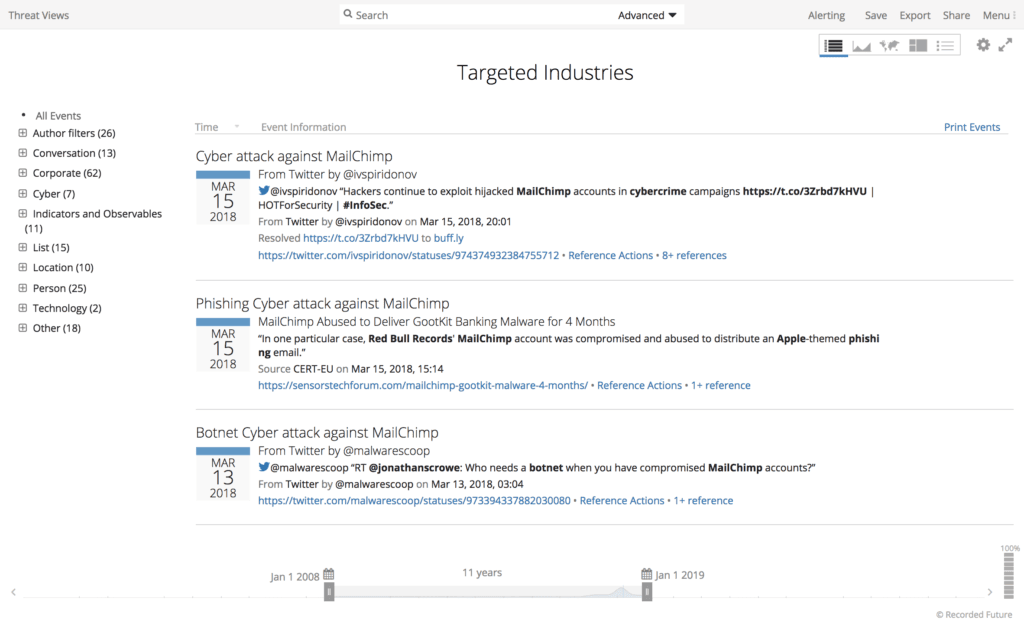Switch to the timeline chart view icon

click(861, 46)
